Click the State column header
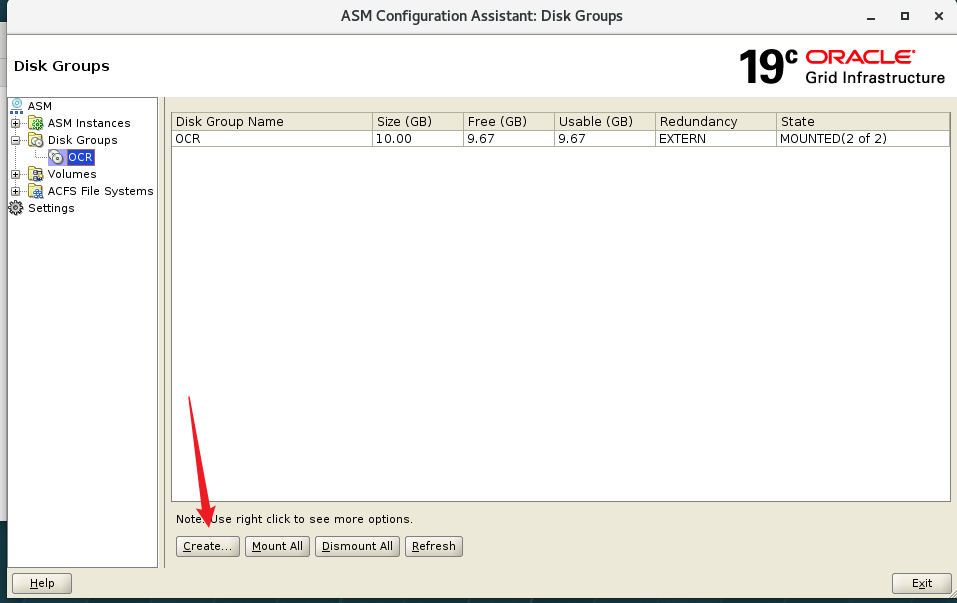Viewport: 957px width, 603px height. pos(863,121)
